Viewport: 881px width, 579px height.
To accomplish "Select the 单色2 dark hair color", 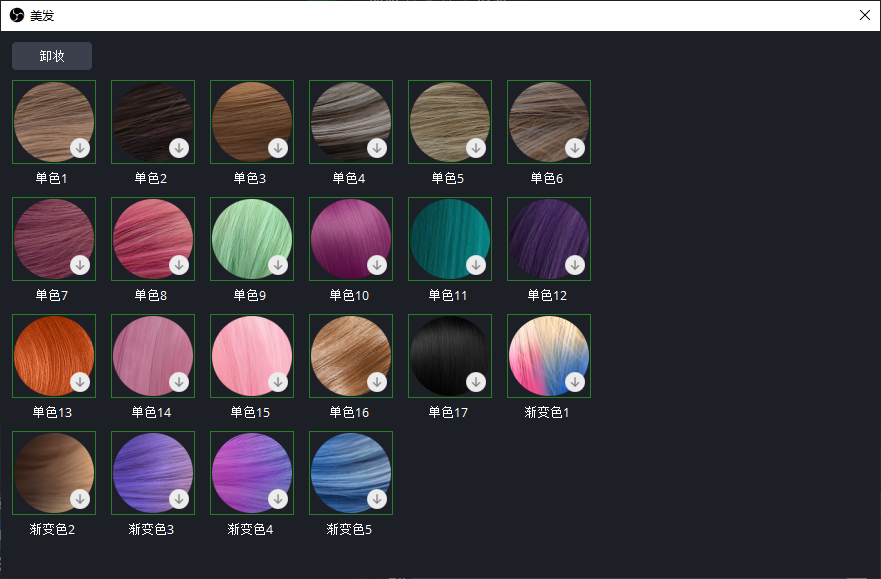I will 152,121.
